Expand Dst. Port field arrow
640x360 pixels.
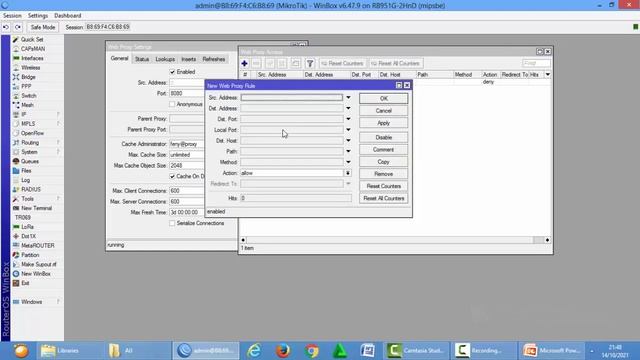(348, 119)
